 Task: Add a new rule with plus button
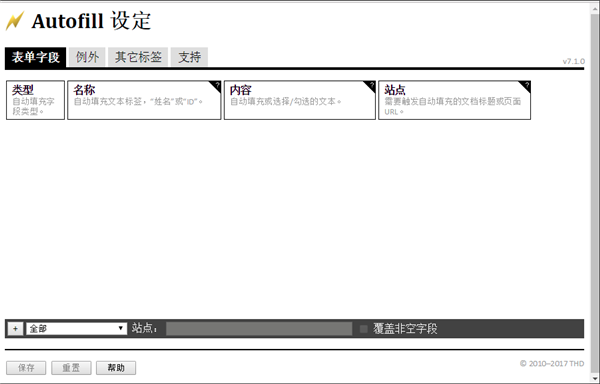pos(15,329)
